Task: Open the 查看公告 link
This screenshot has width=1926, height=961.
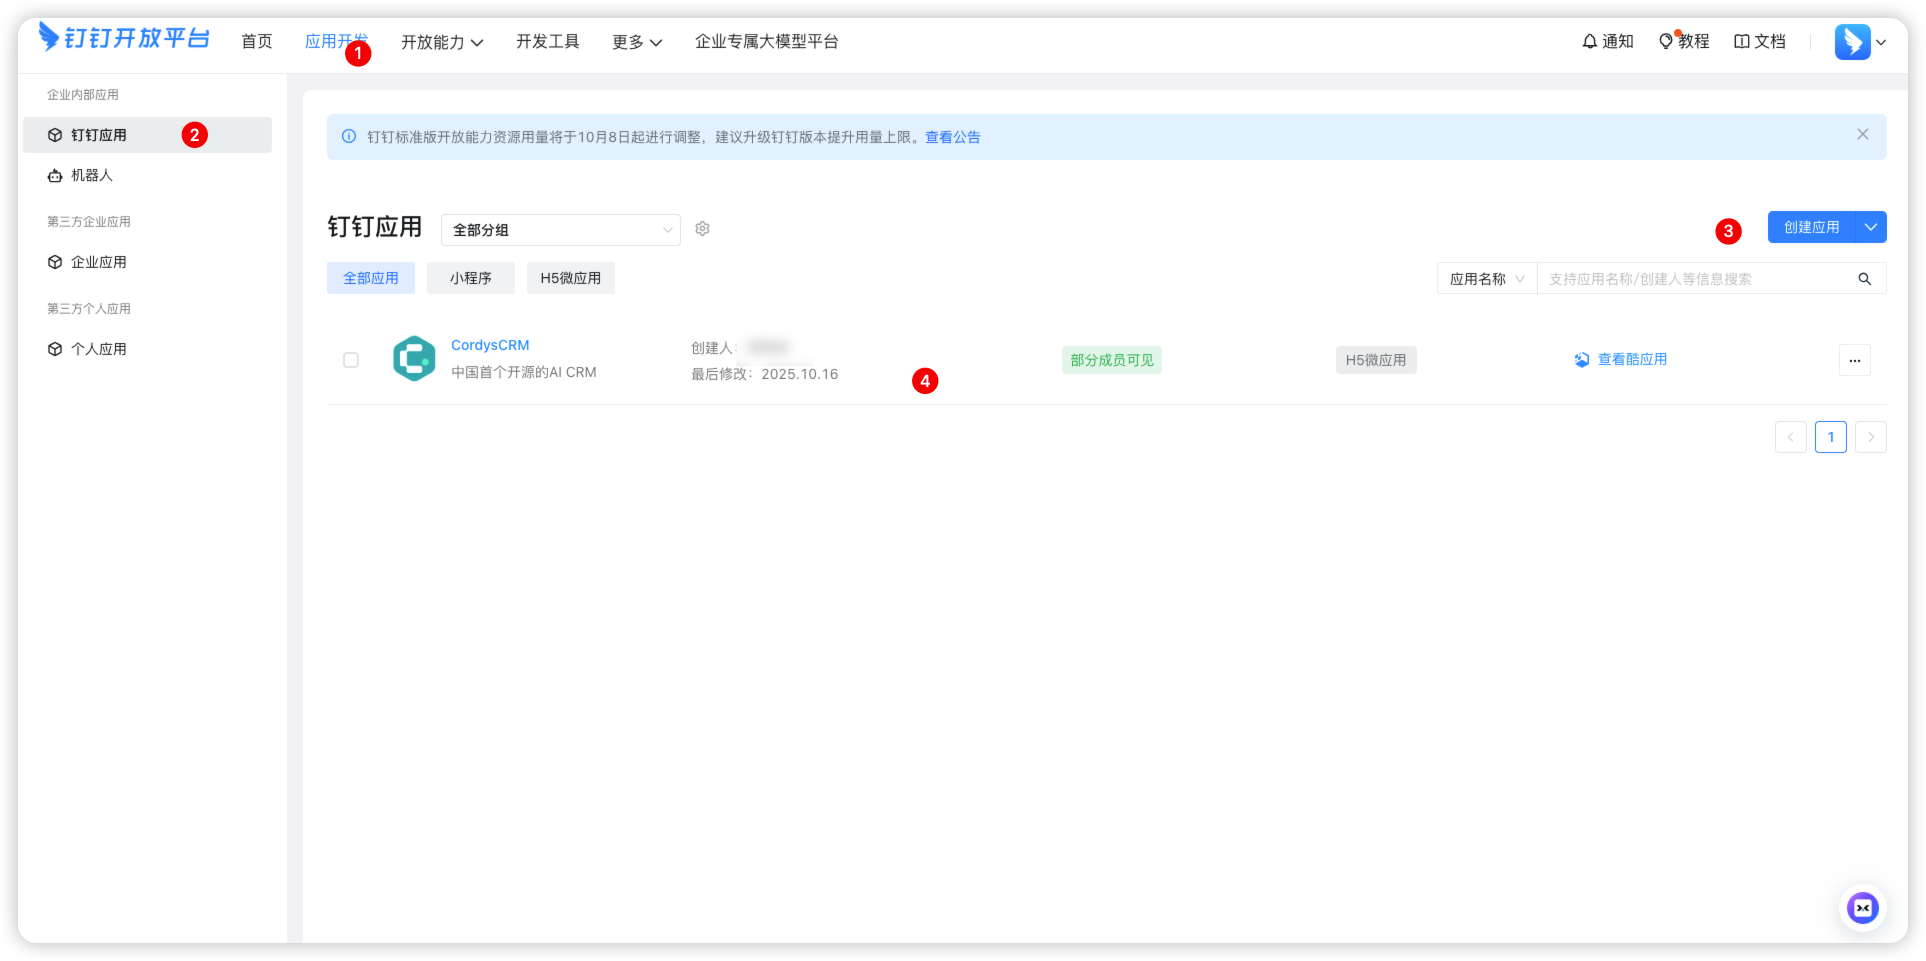Action: (x=952, y=137)
